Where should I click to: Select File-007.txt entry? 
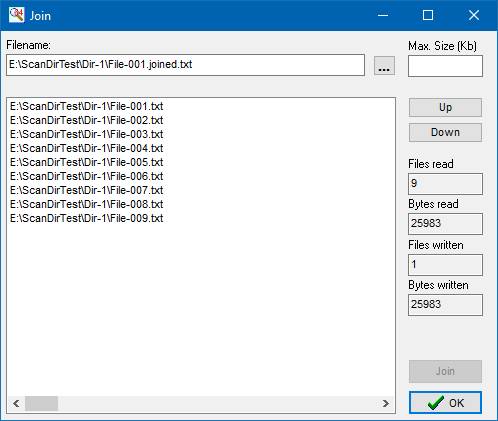coord(87,190)
